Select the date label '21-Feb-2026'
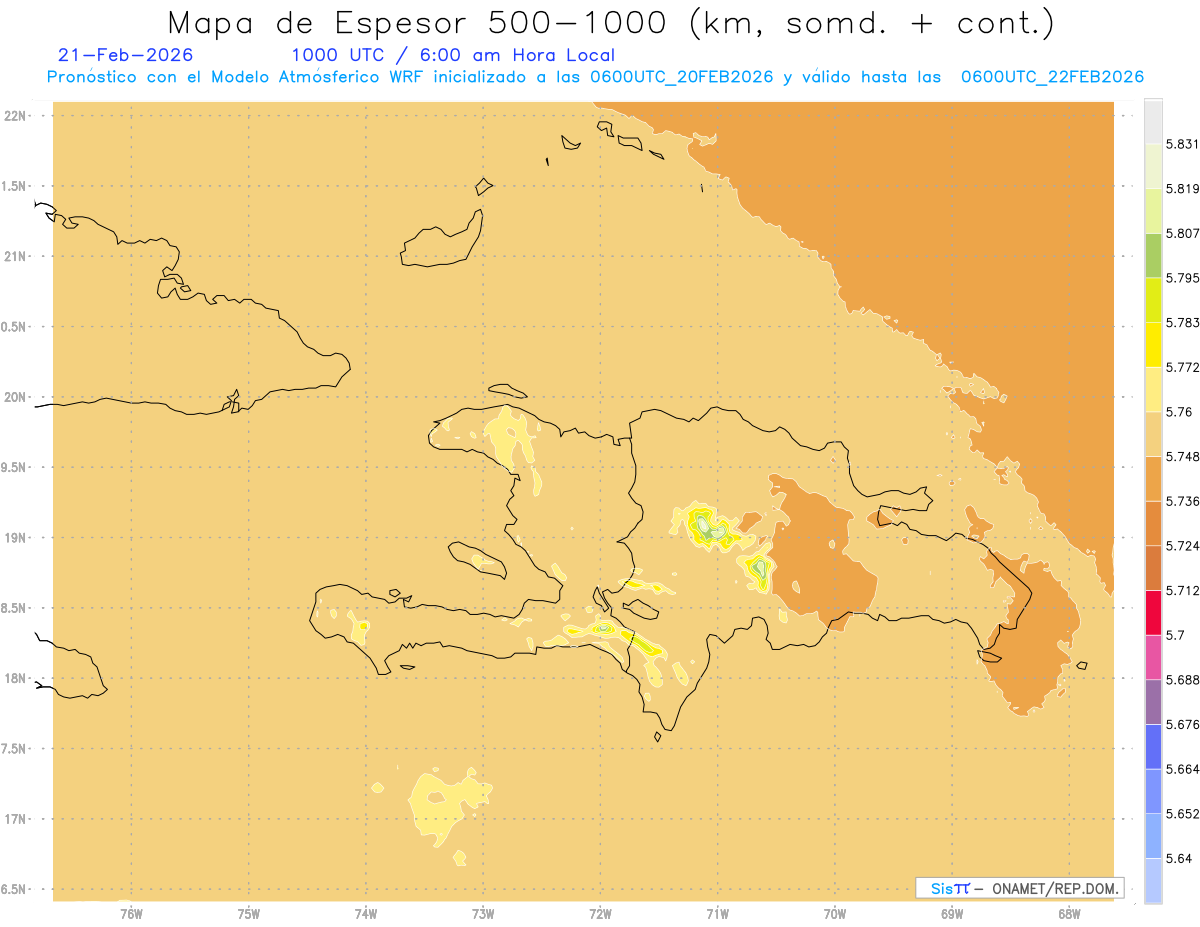1200x927 pixels. (x=126, y=56)
